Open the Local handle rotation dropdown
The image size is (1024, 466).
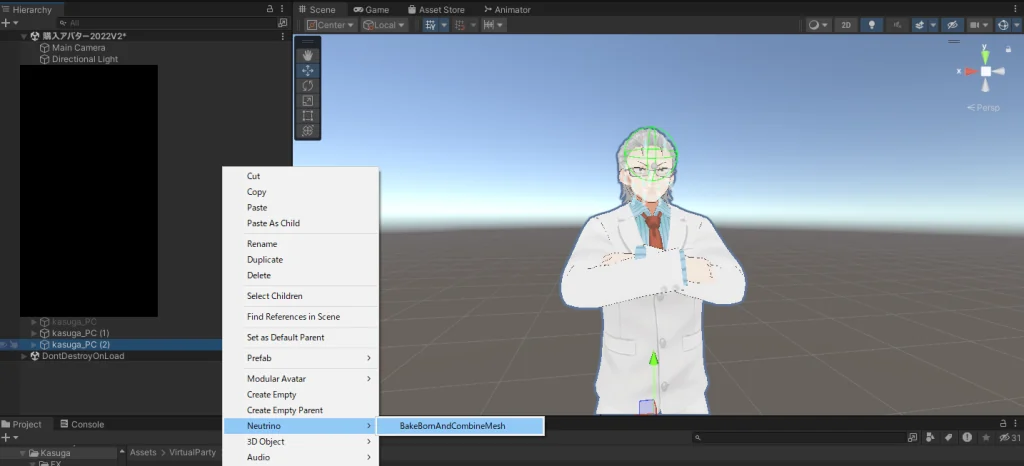click(x=384, y=25)
